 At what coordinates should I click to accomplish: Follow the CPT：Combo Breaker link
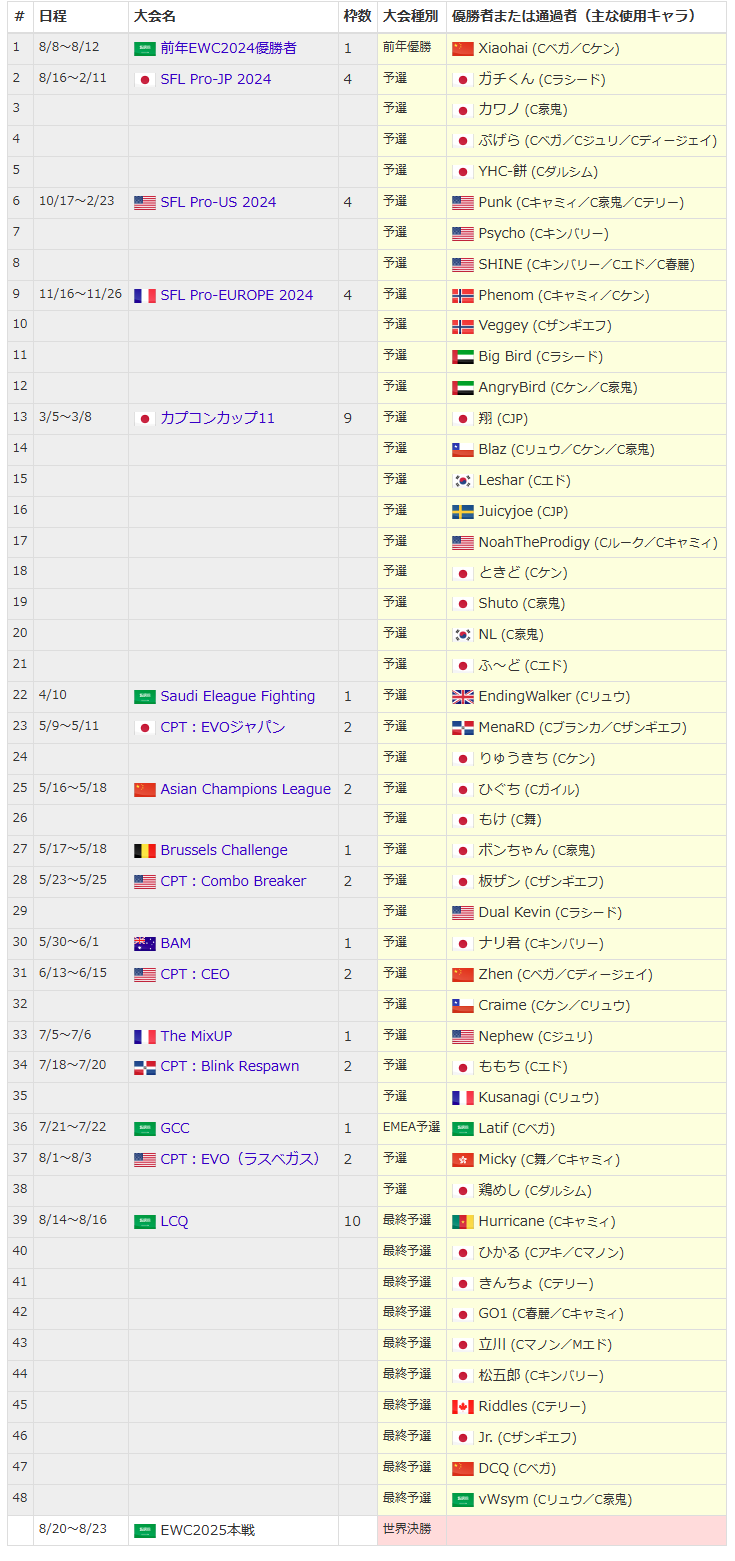coord(233,881)
